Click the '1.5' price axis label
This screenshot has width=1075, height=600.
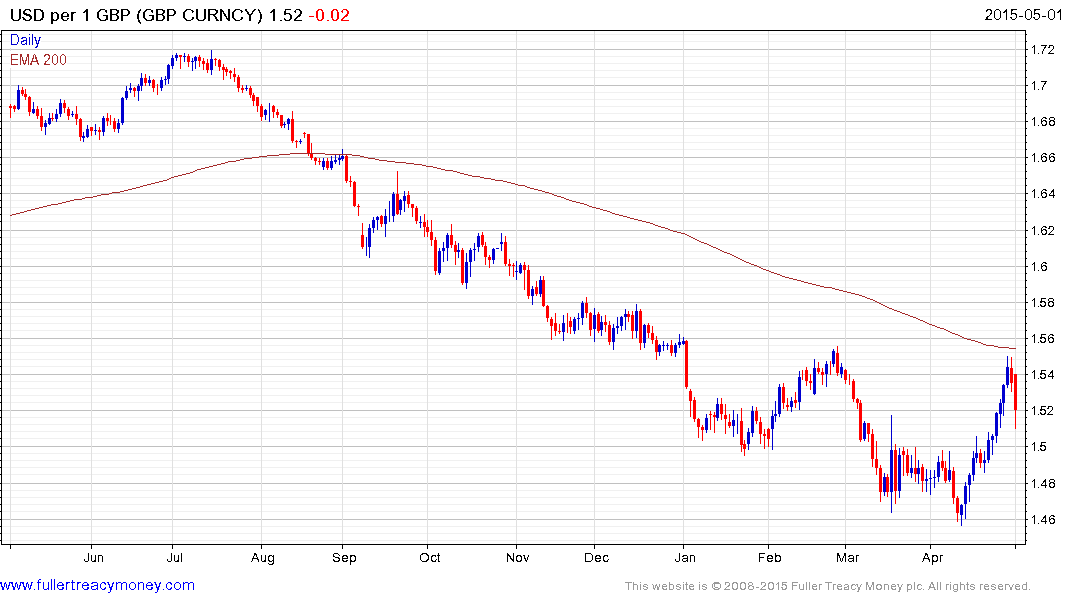tap(1039, 447)
